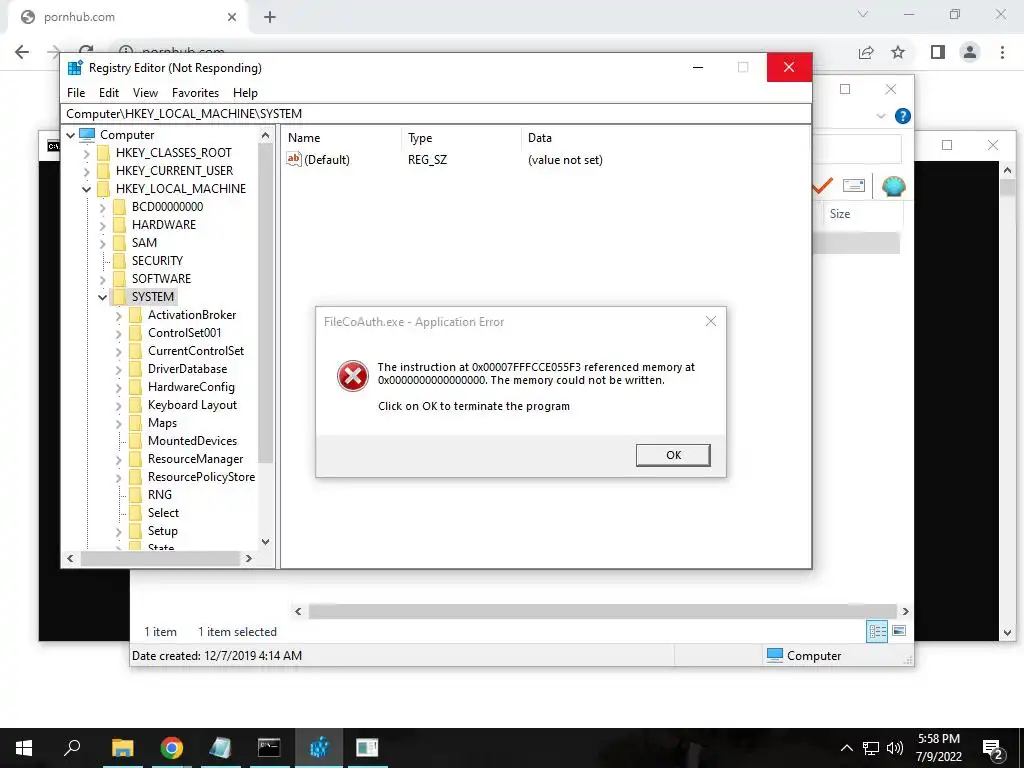Viewport: 1024px width, 768px height.
Task: Bookmark this page with the star icon
Action: tap(898, 52)
